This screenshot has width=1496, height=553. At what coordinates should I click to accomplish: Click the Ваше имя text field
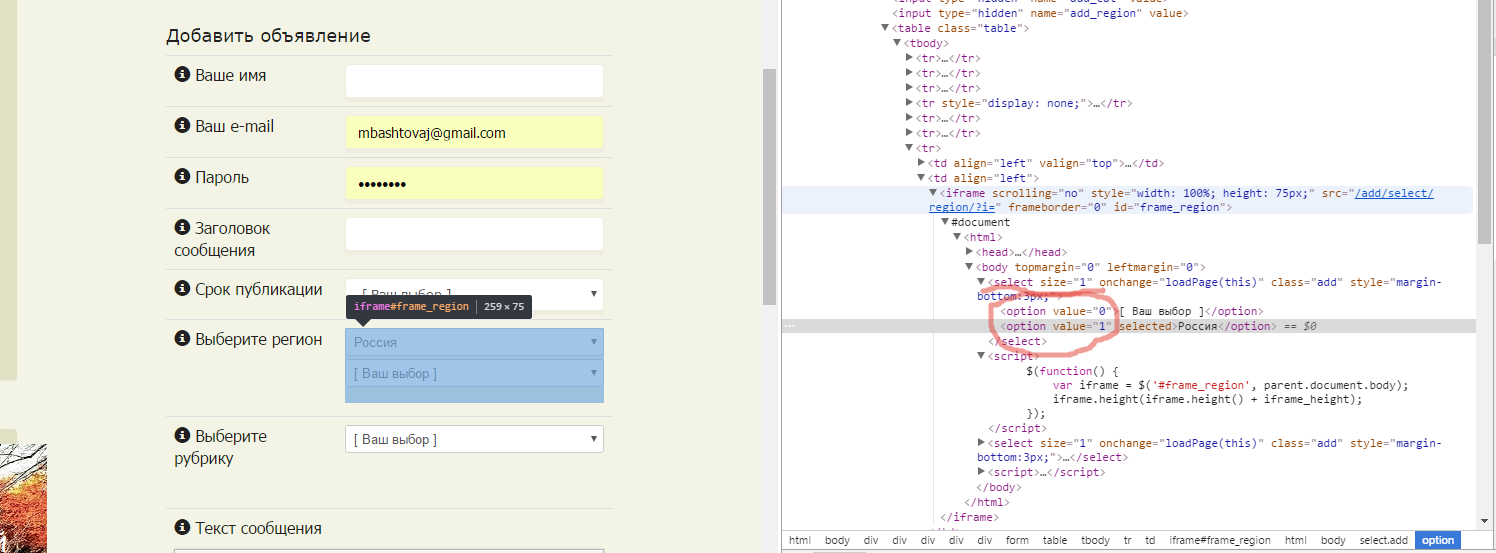point(474,81)
